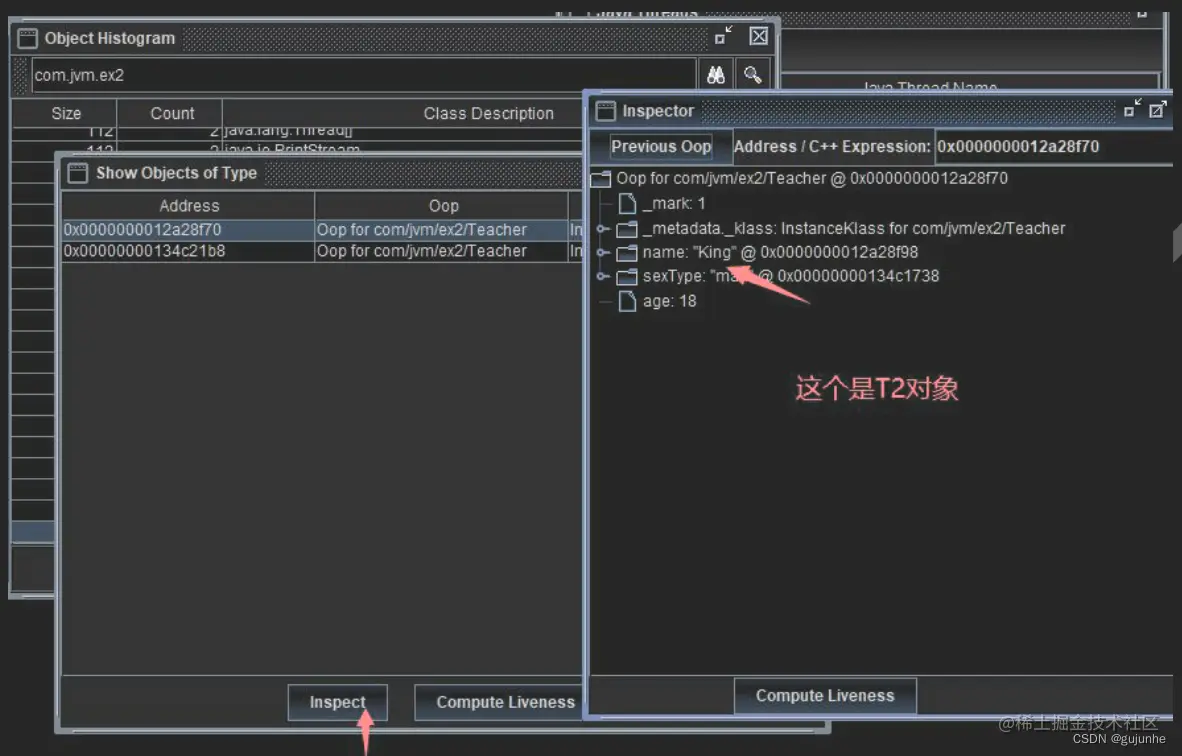Click the restore-down icon in Inspector title bar
The image size is (1182, 756).
click(x=1132, y=108)
